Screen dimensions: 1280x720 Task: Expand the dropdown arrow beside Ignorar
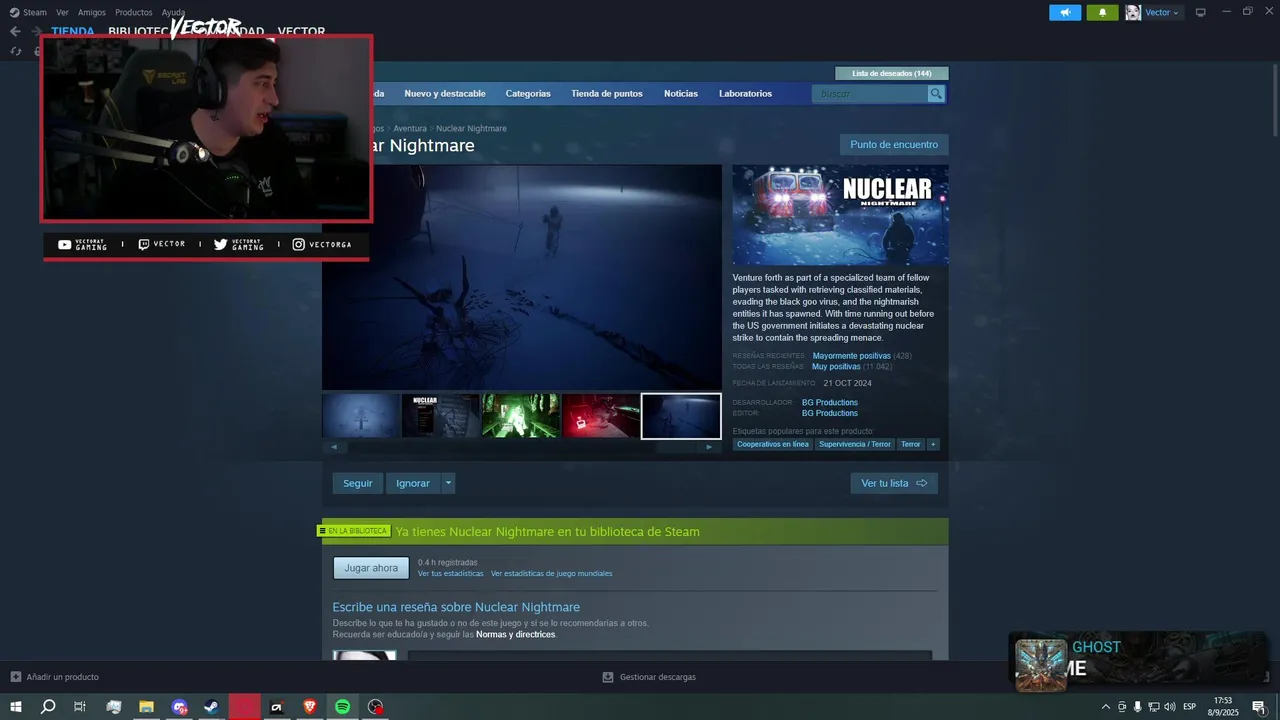[x=448, y=483]
